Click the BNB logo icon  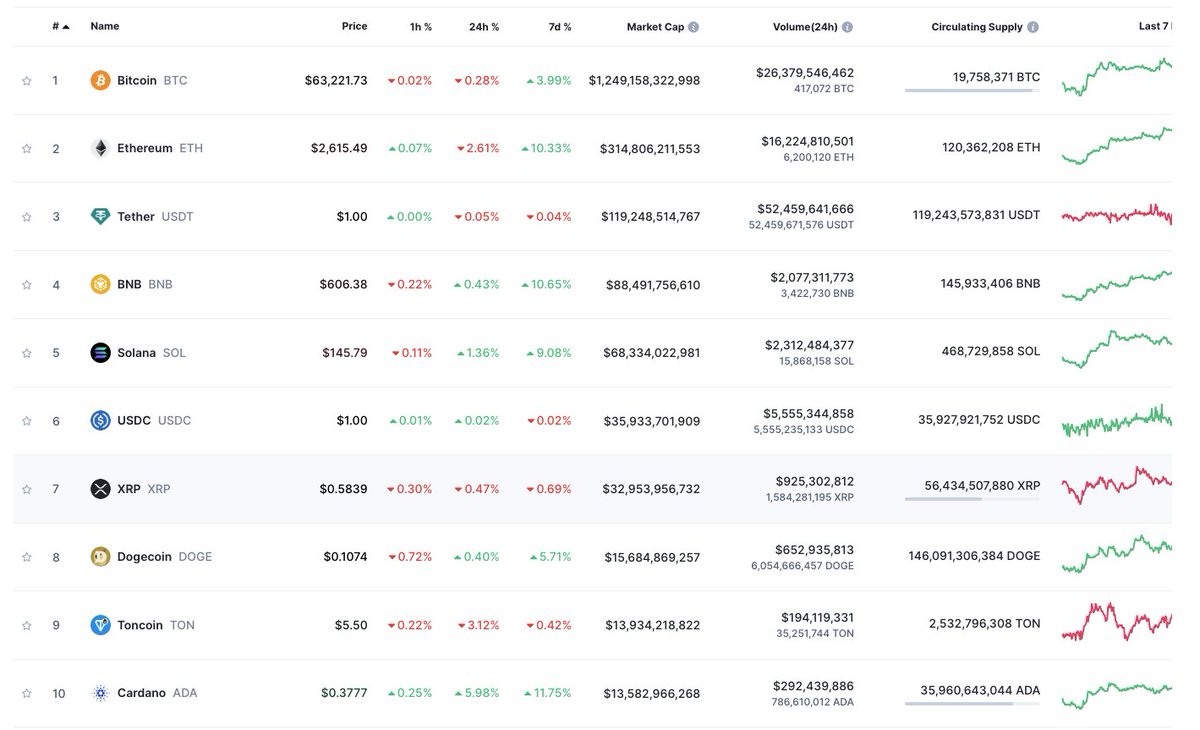click(x=100, y=284)
